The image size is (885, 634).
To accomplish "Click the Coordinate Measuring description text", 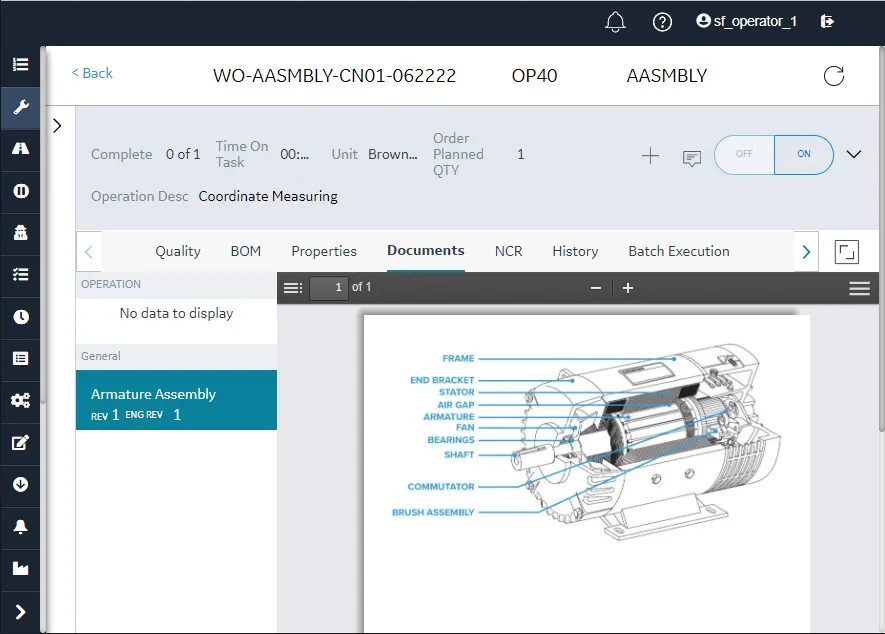I will (x=268, y=196).
